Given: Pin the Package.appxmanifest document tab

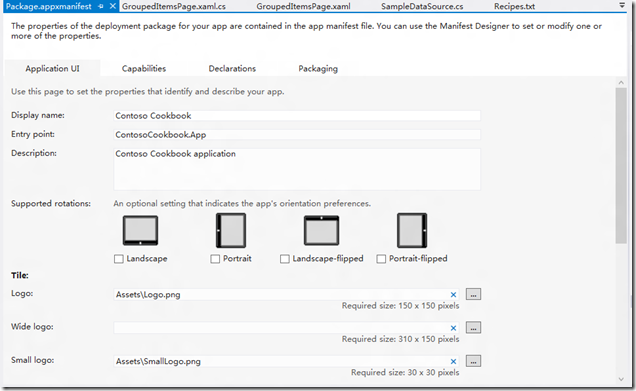Looking at the screenshot, I should click(x=101, y=6).
